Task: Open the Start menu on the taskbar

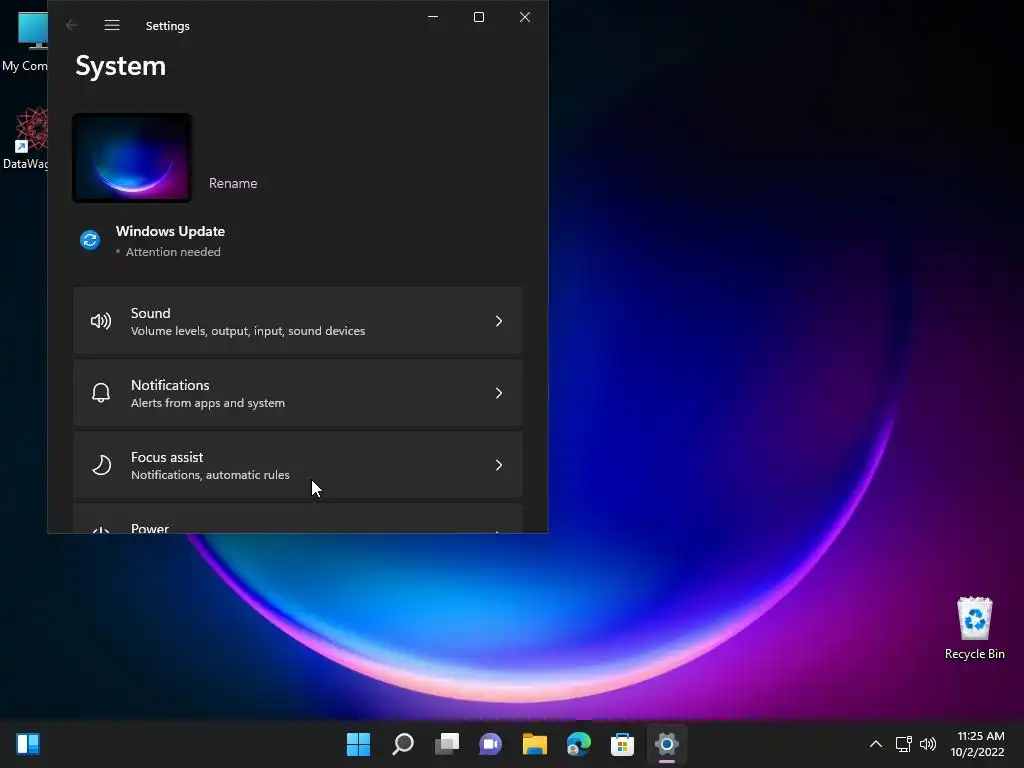Action: click(359, 744)
